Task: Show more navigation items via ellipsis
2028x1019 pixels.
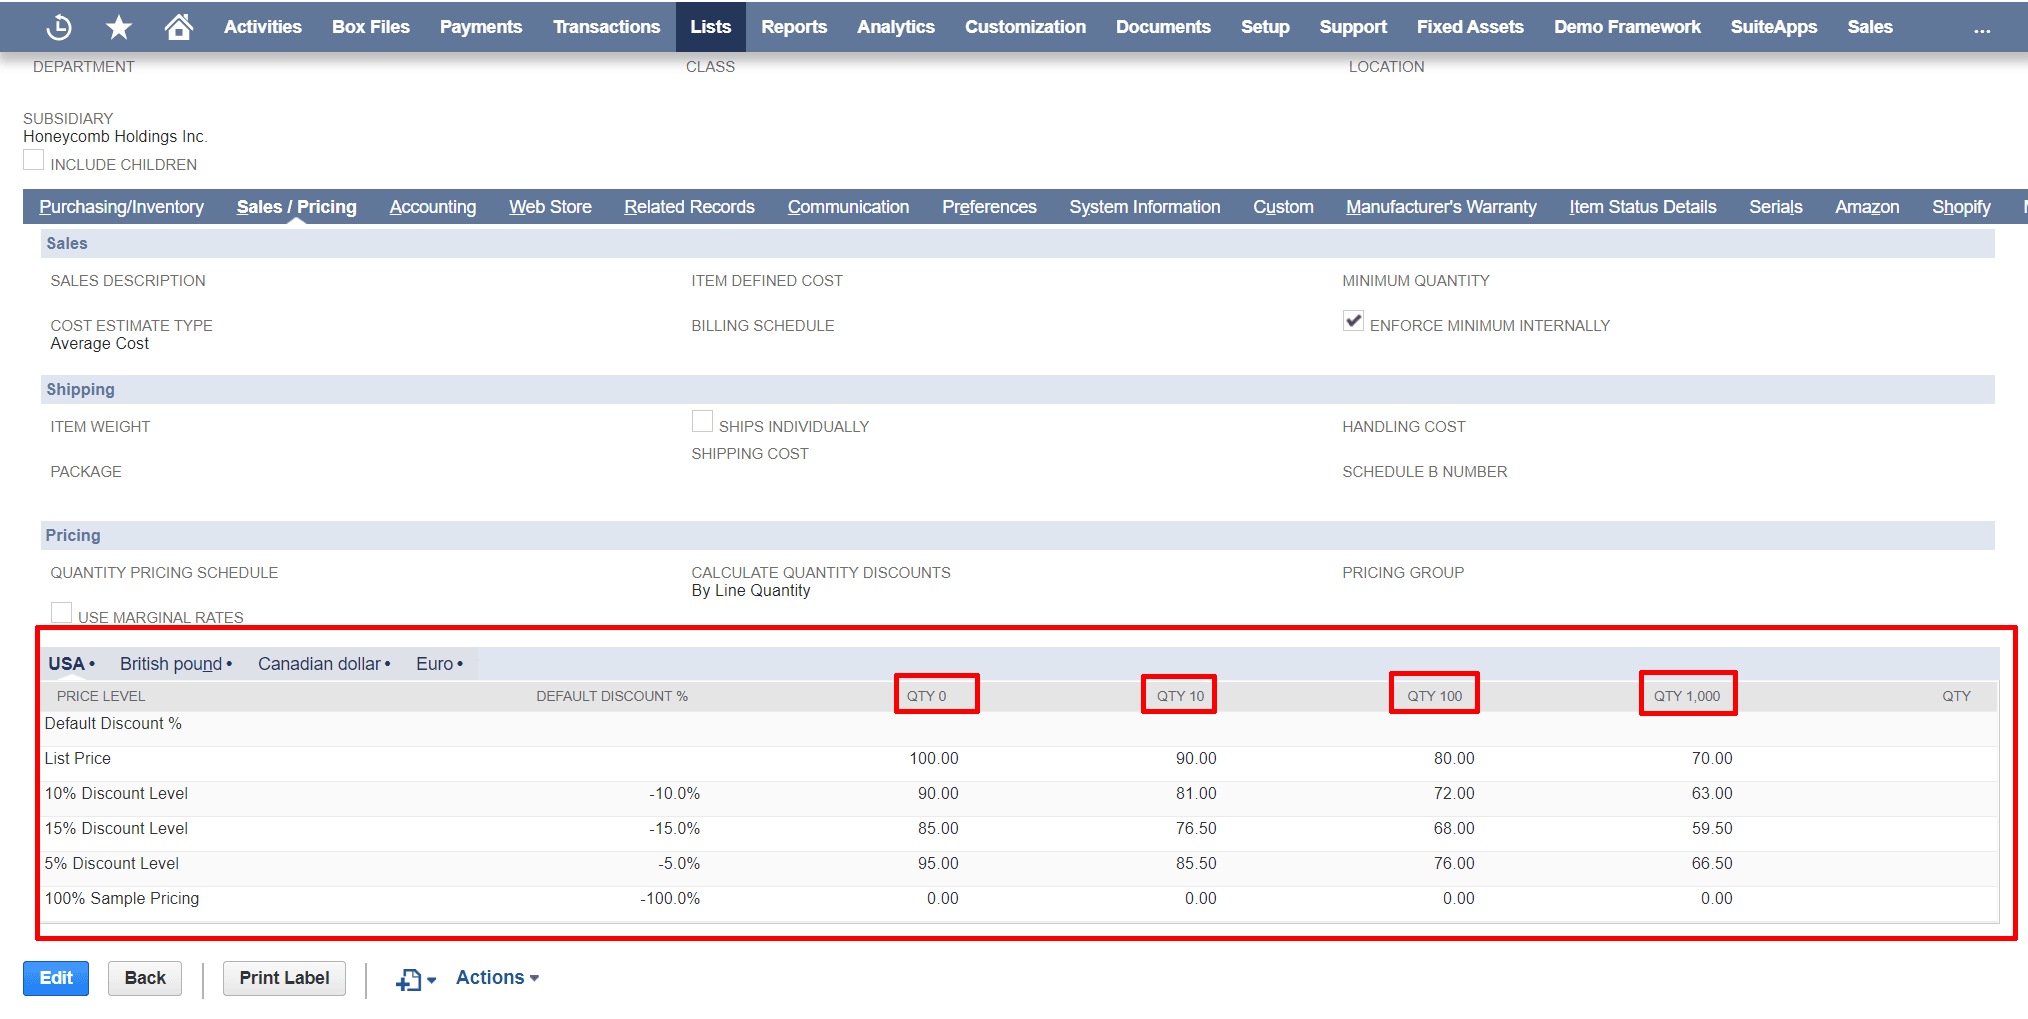Action: (1981, 28)
